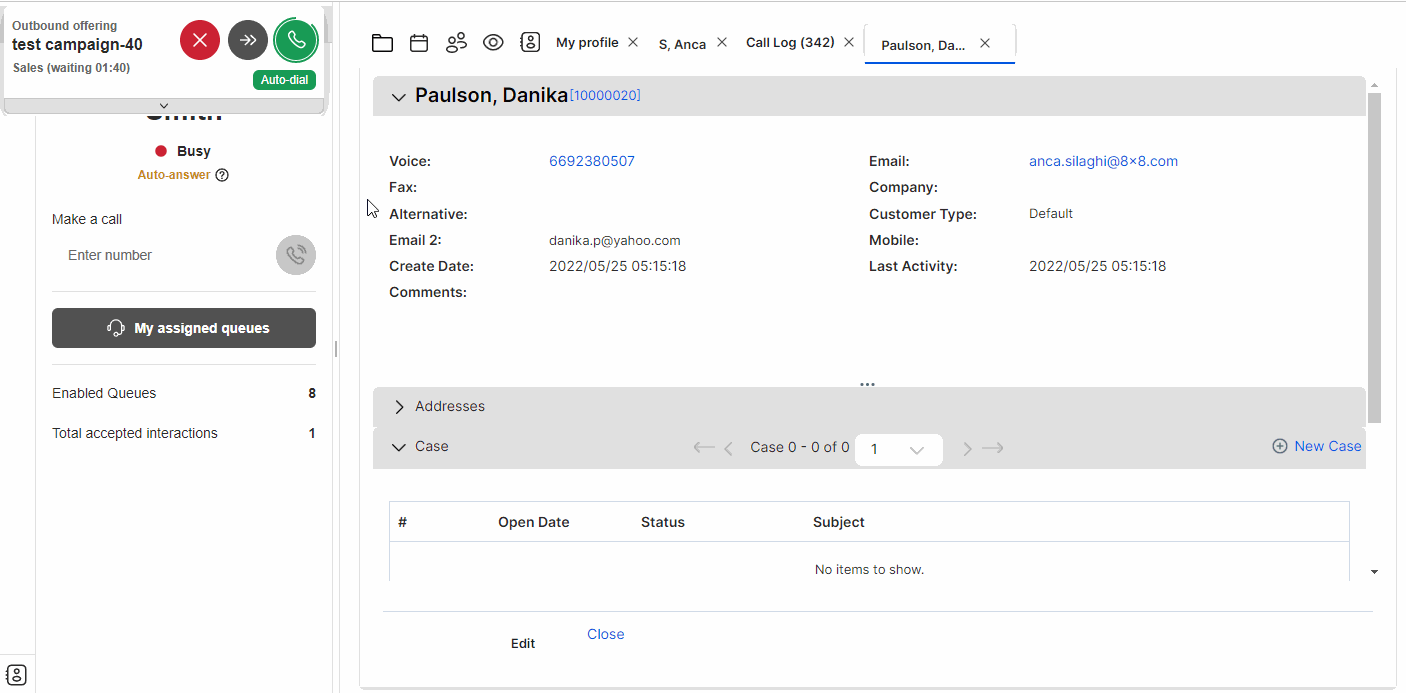
Task: Select the Paulson, Da... tab
Action: pyautogui.click(x=923, y=45)
